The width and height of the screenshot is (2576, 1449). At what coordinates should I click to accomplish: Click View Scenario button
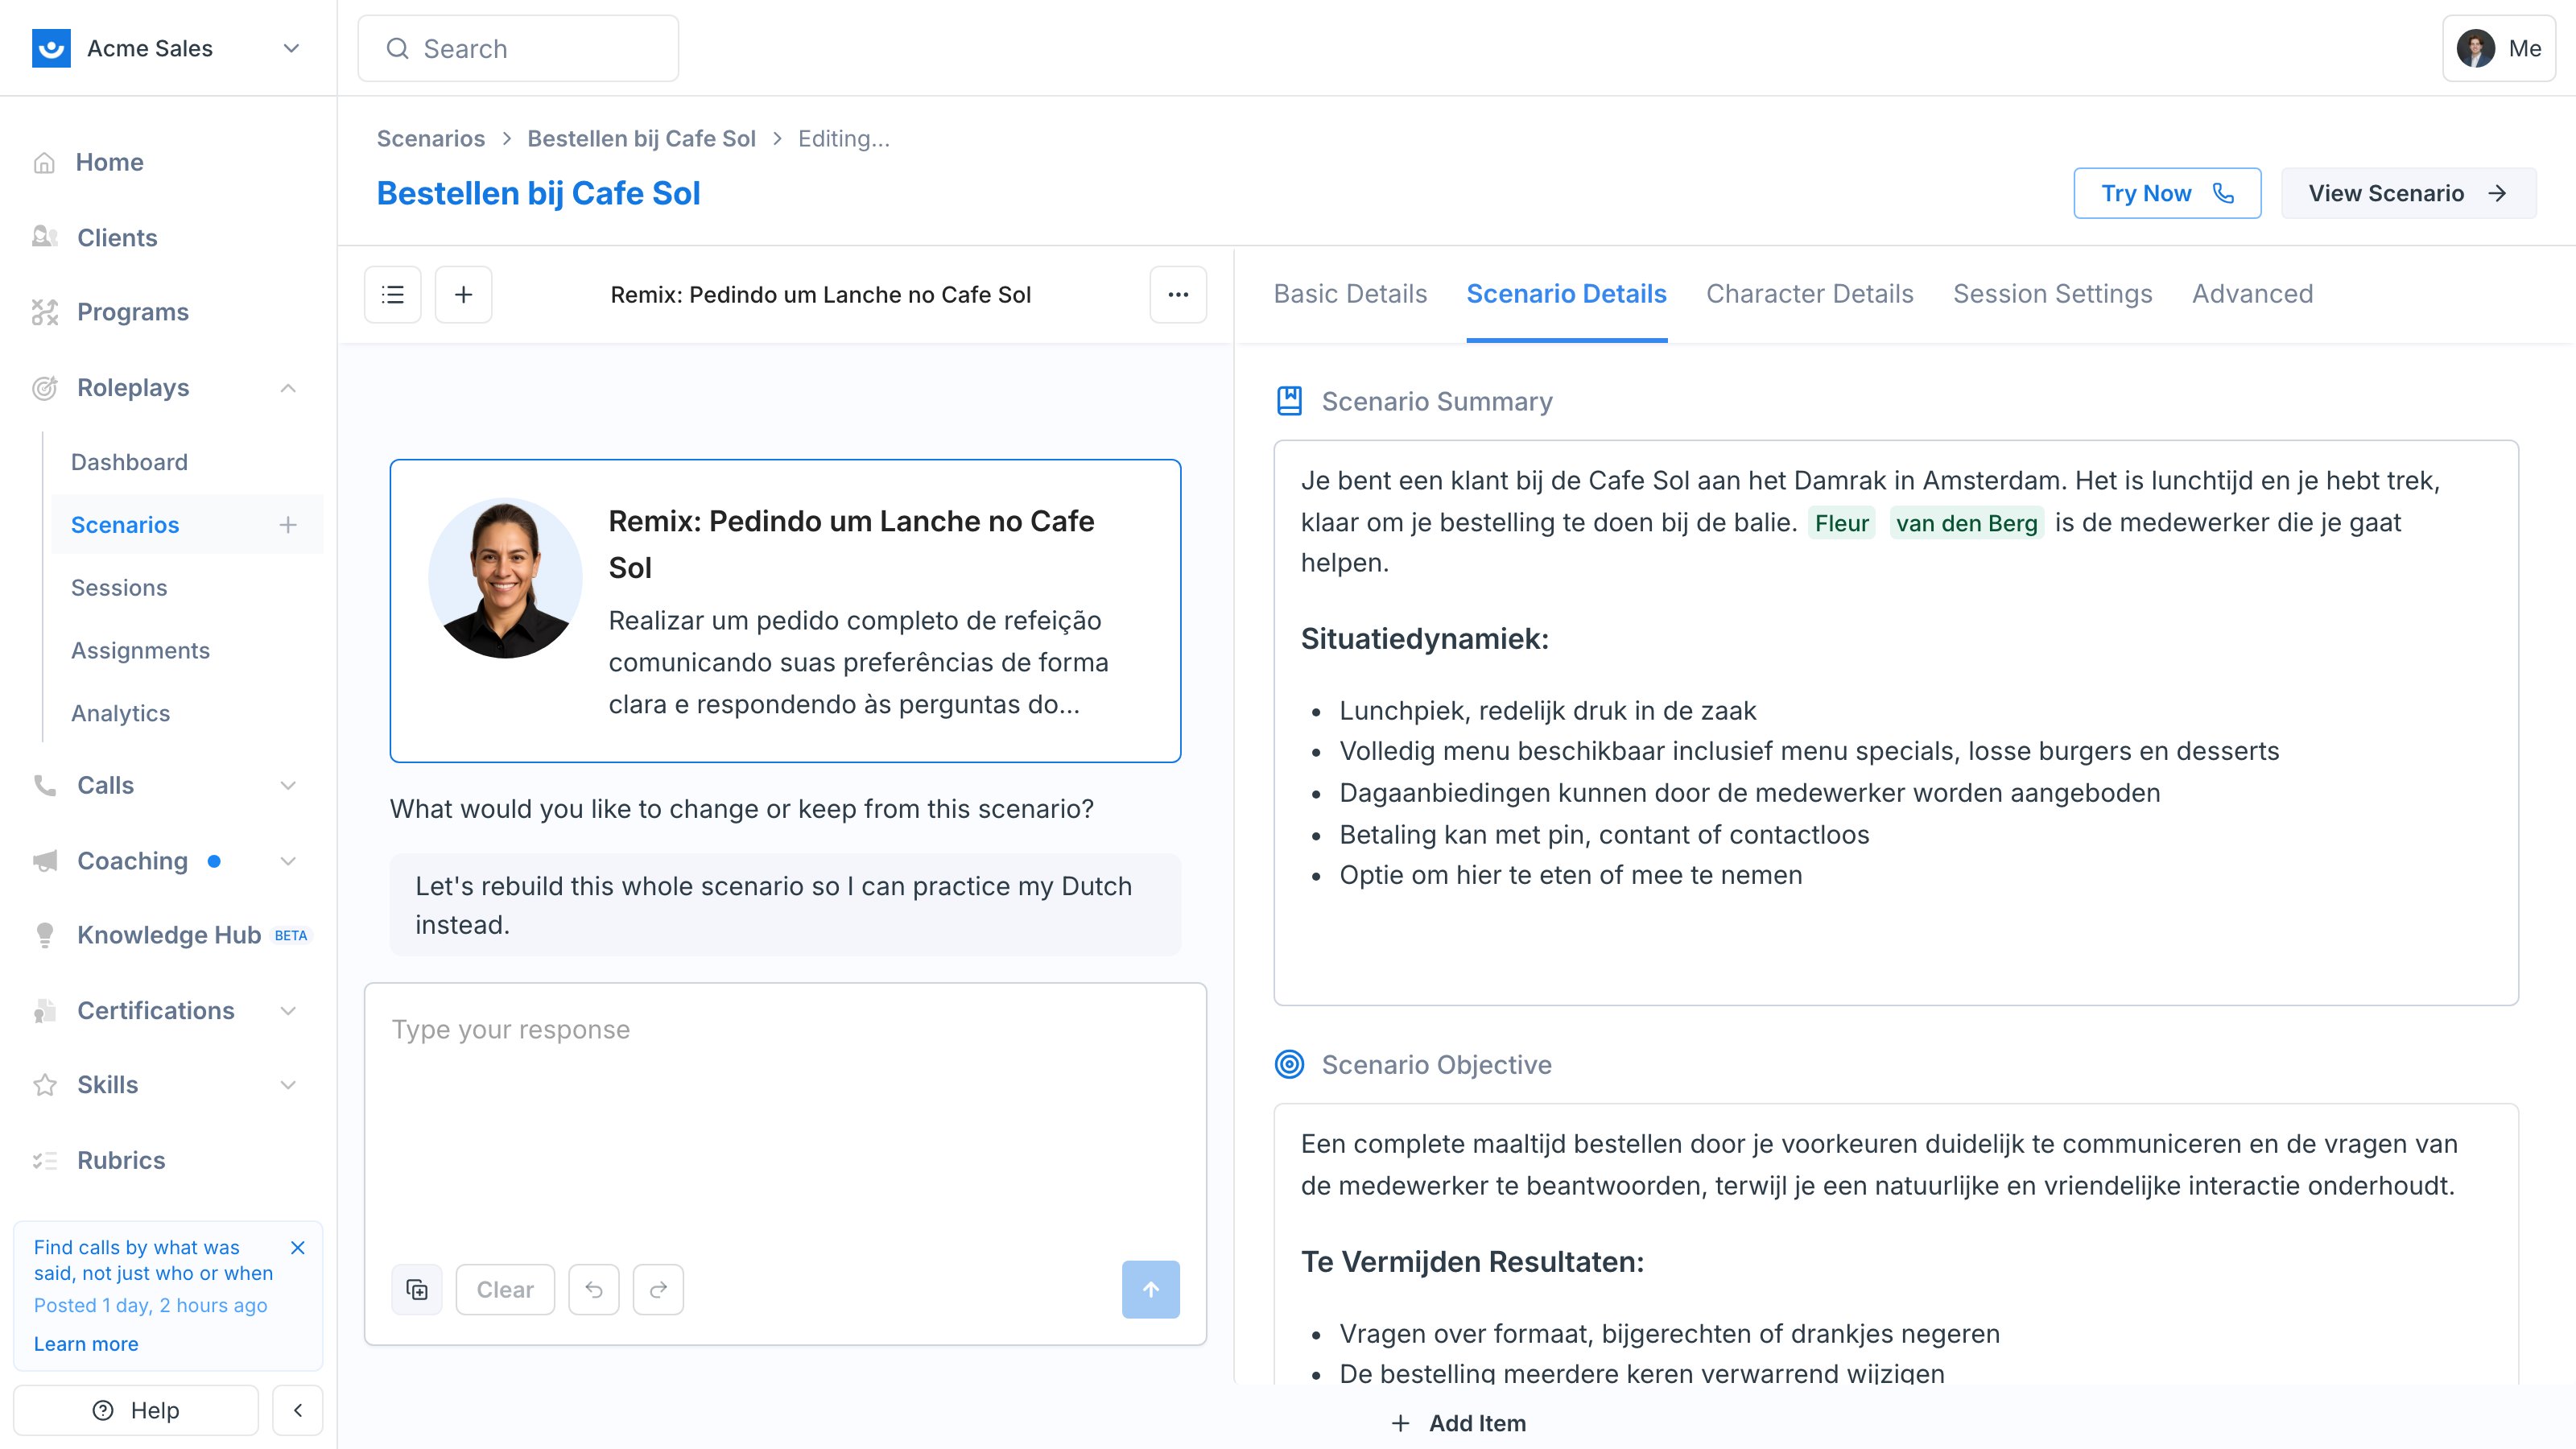(2408, 193)
